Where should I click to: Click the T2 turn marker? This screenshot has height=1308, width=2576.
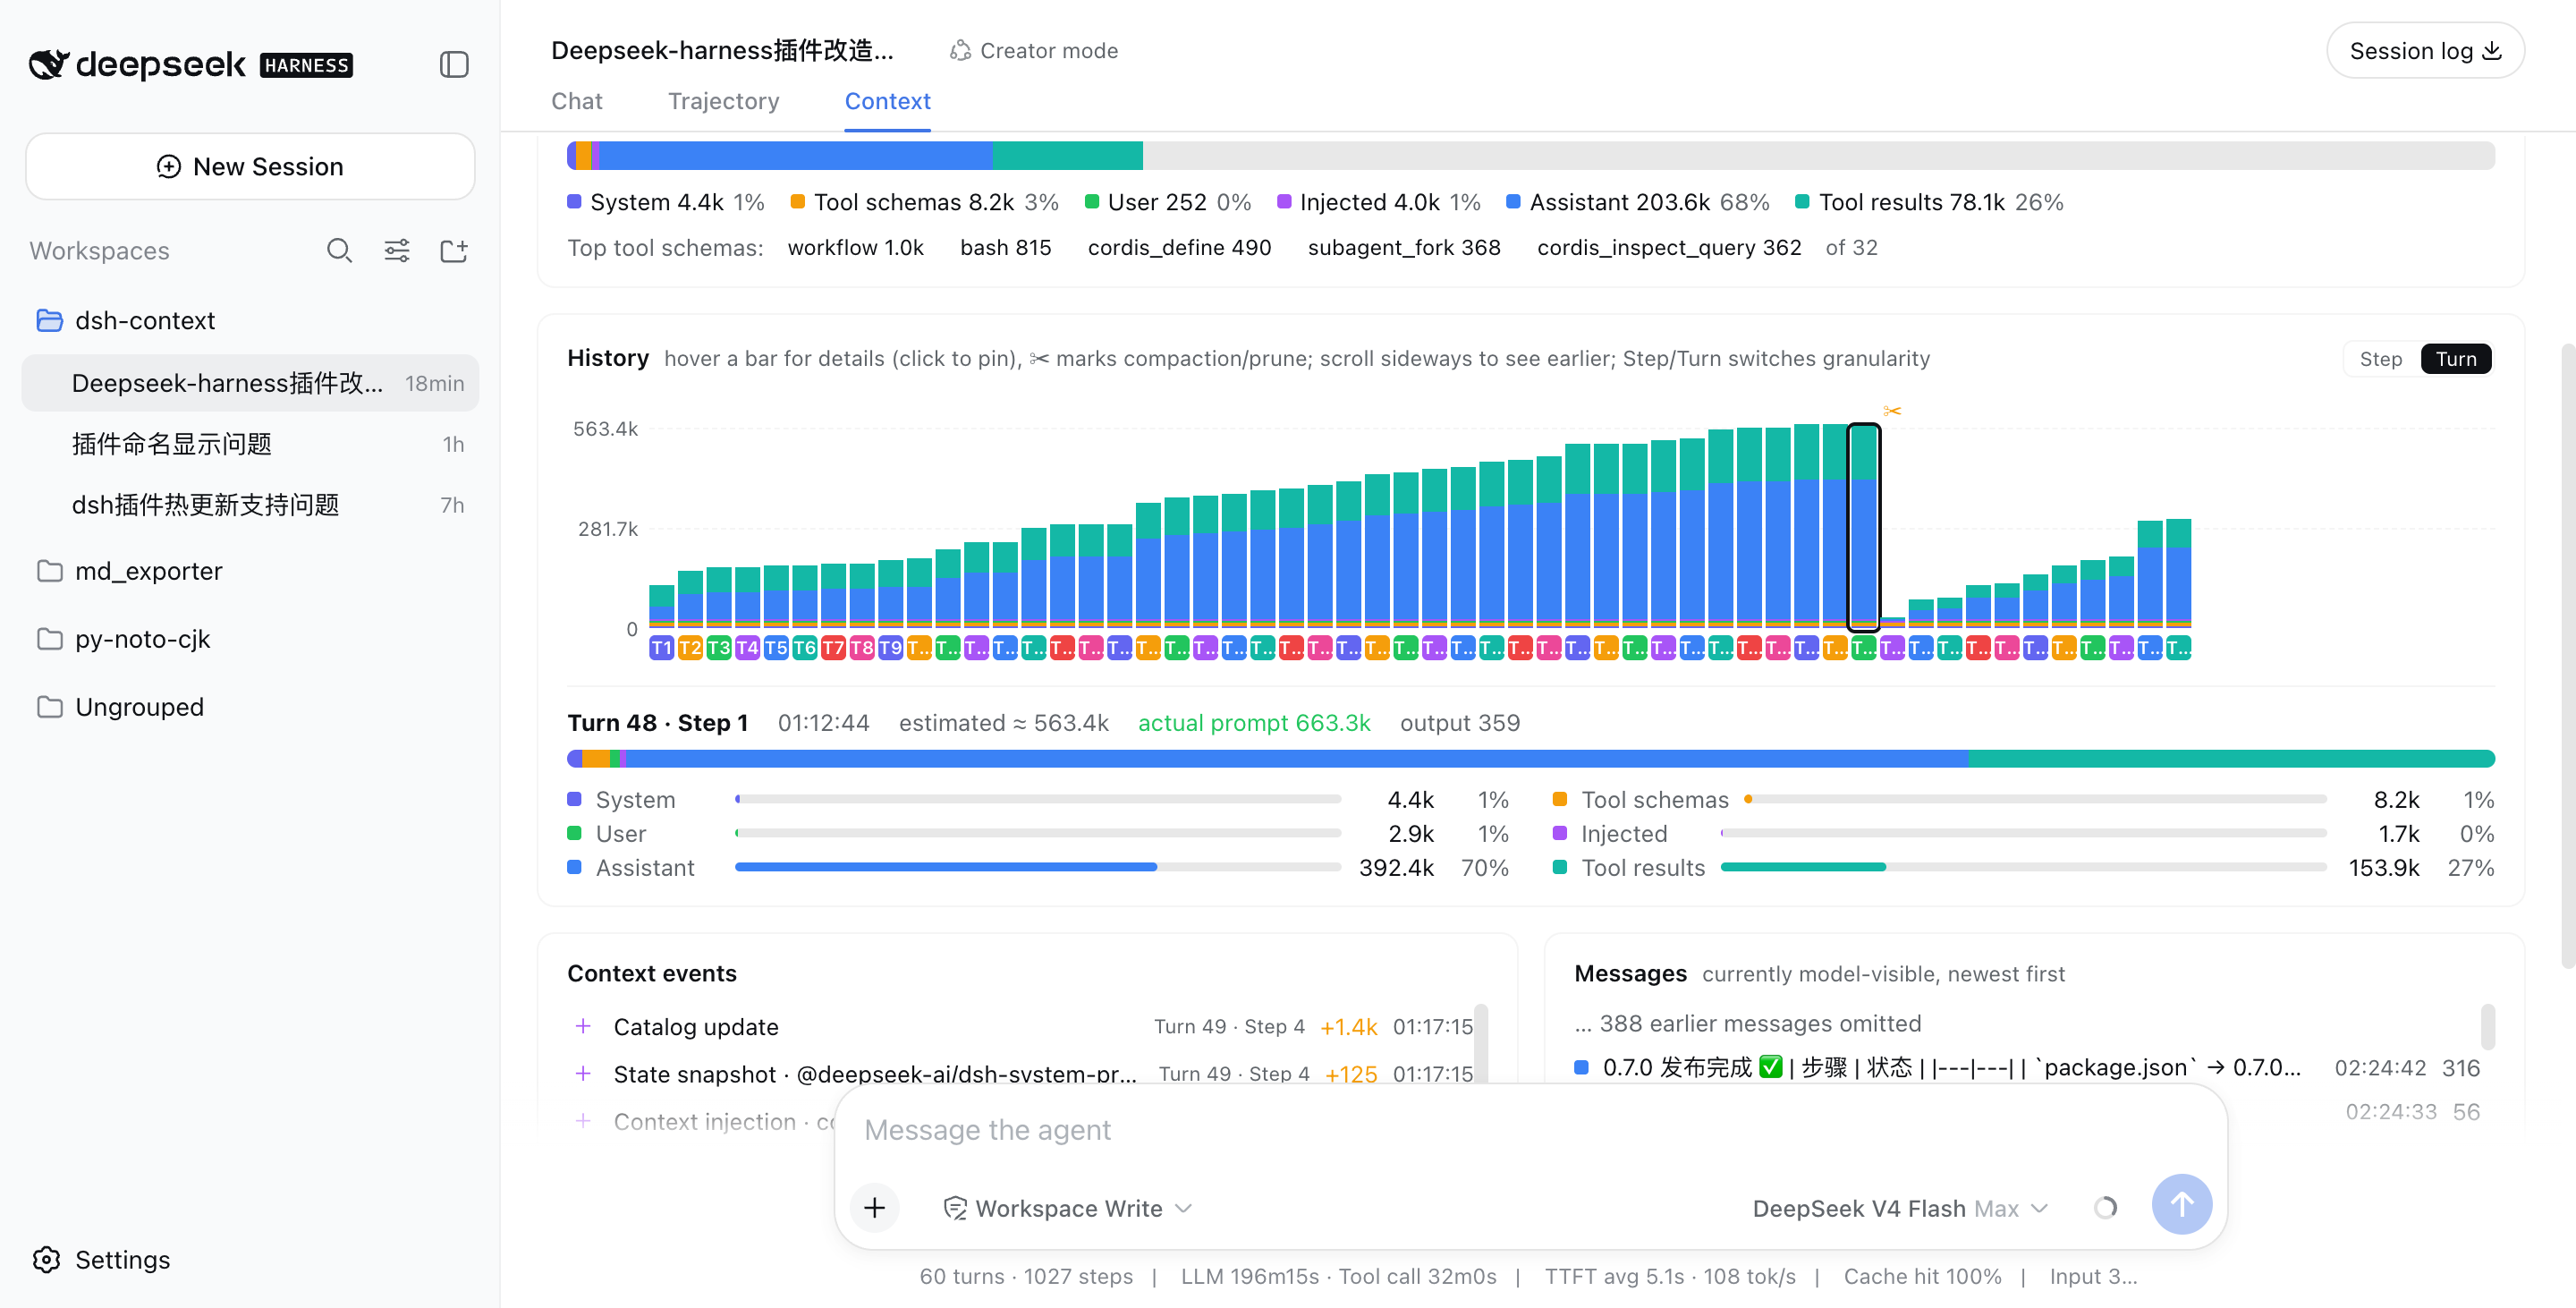point(690,647)
